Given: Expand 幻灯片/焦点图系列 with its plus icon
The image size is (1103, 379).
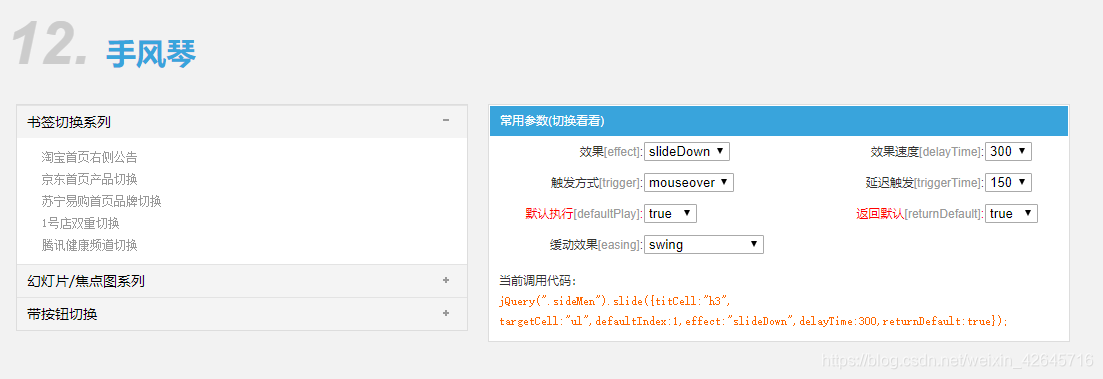Looking at the screenshot, I should coord(445,281).
